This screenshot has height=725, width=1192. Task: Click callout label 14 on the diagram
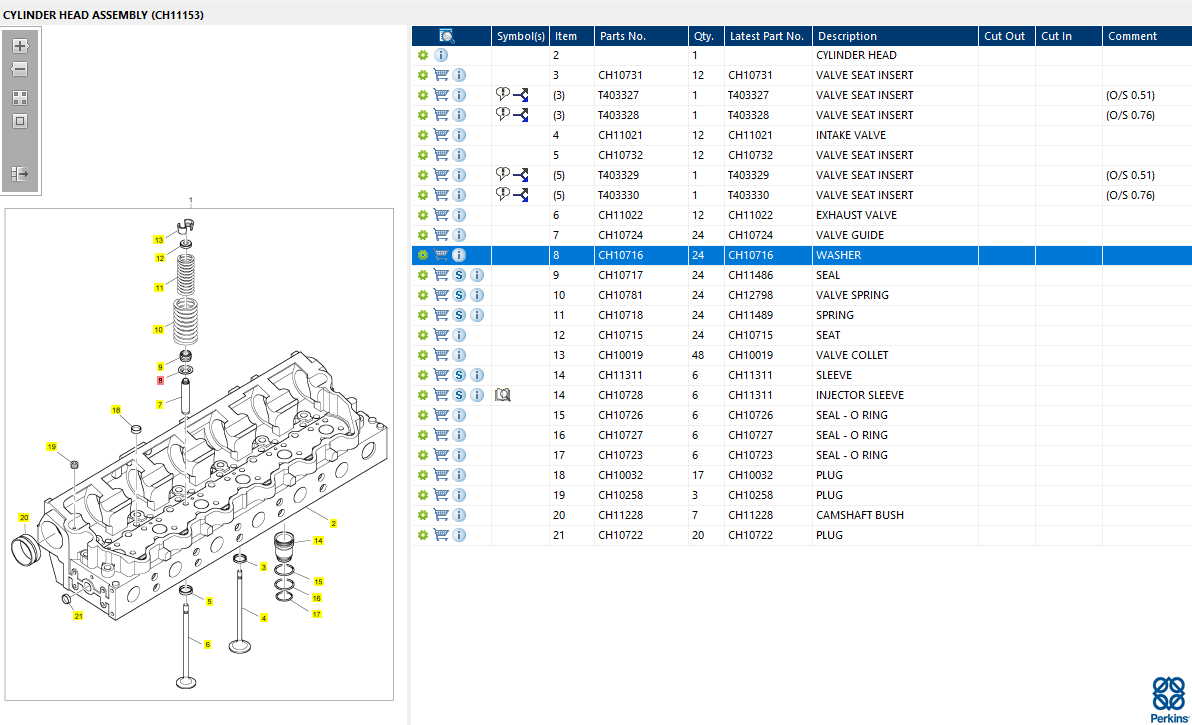point(318,541)
